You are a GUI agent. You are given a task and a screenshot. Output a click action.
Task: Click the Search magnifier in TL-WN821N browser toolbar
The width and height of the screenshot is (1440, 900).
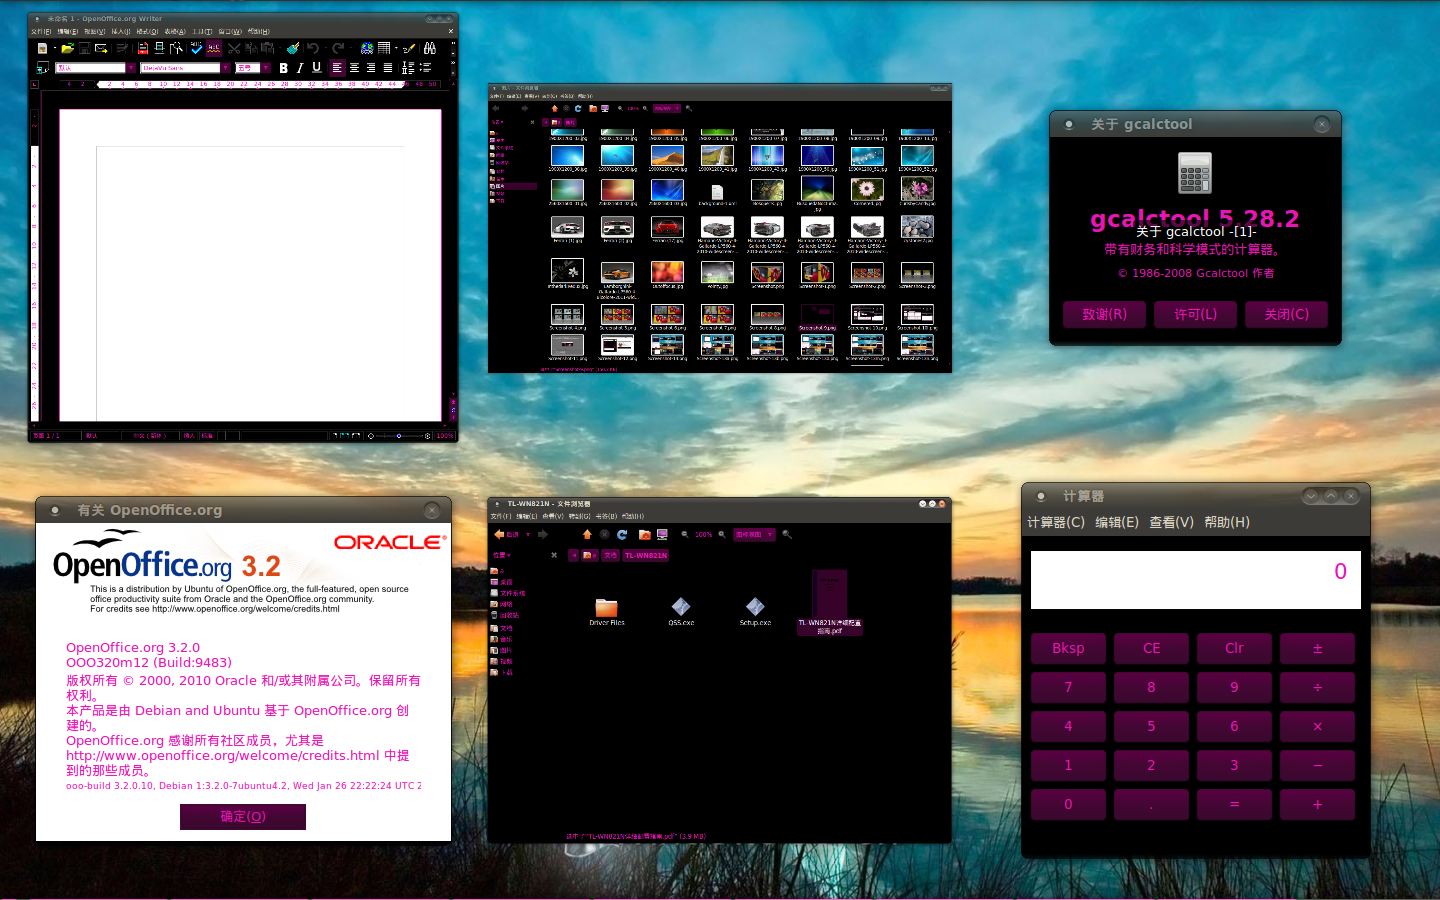787,534
